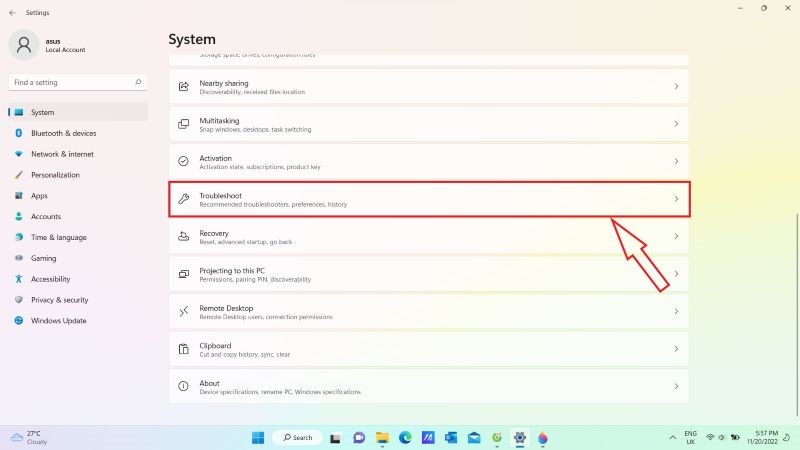Open the About device specifications entry
The height and width of the screenshot is (450, 800).
[x=429, y=386]
